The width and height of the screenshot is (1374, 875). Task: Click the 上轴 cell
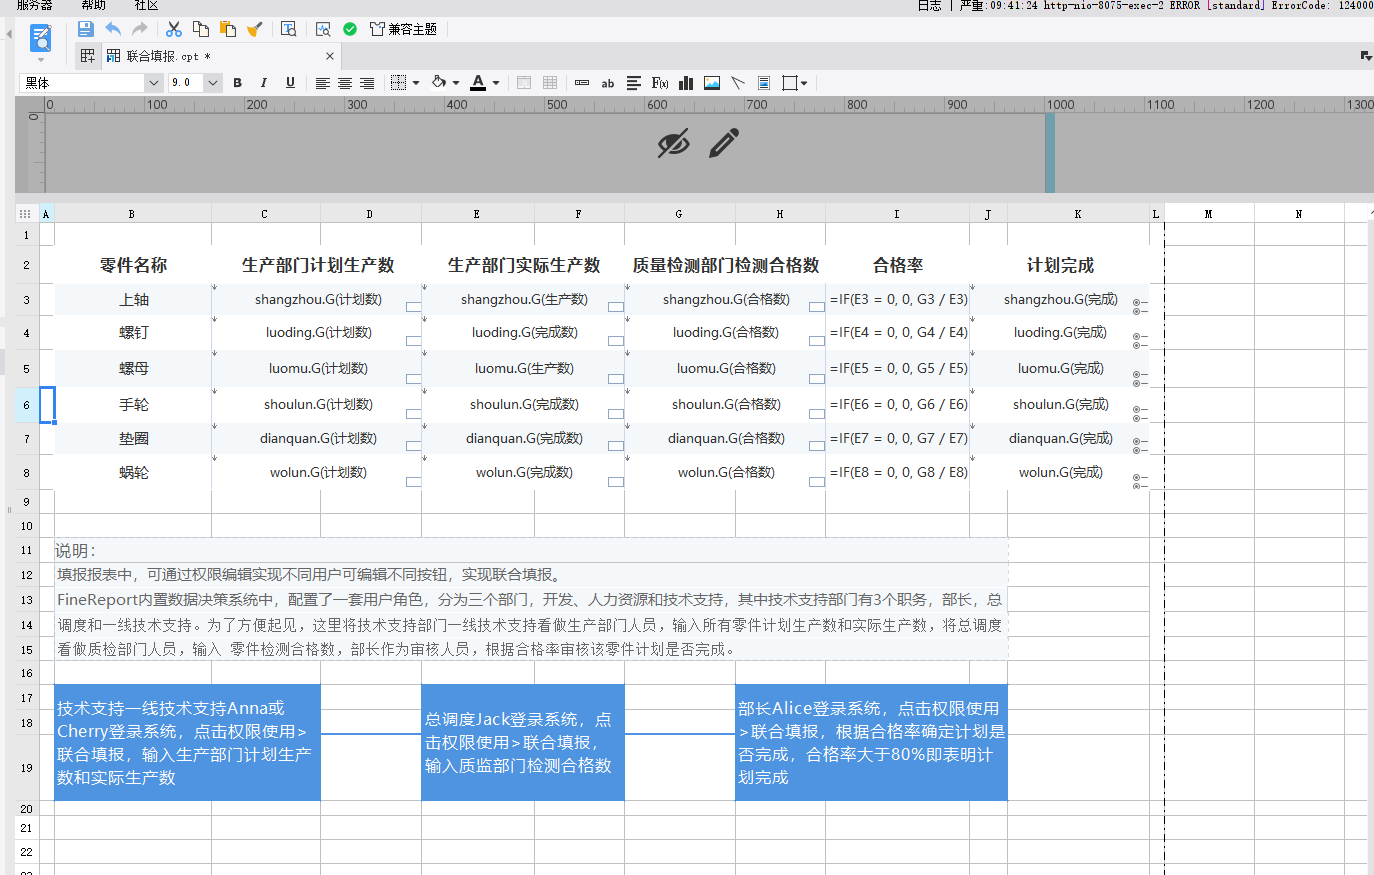tap(133, 300)
